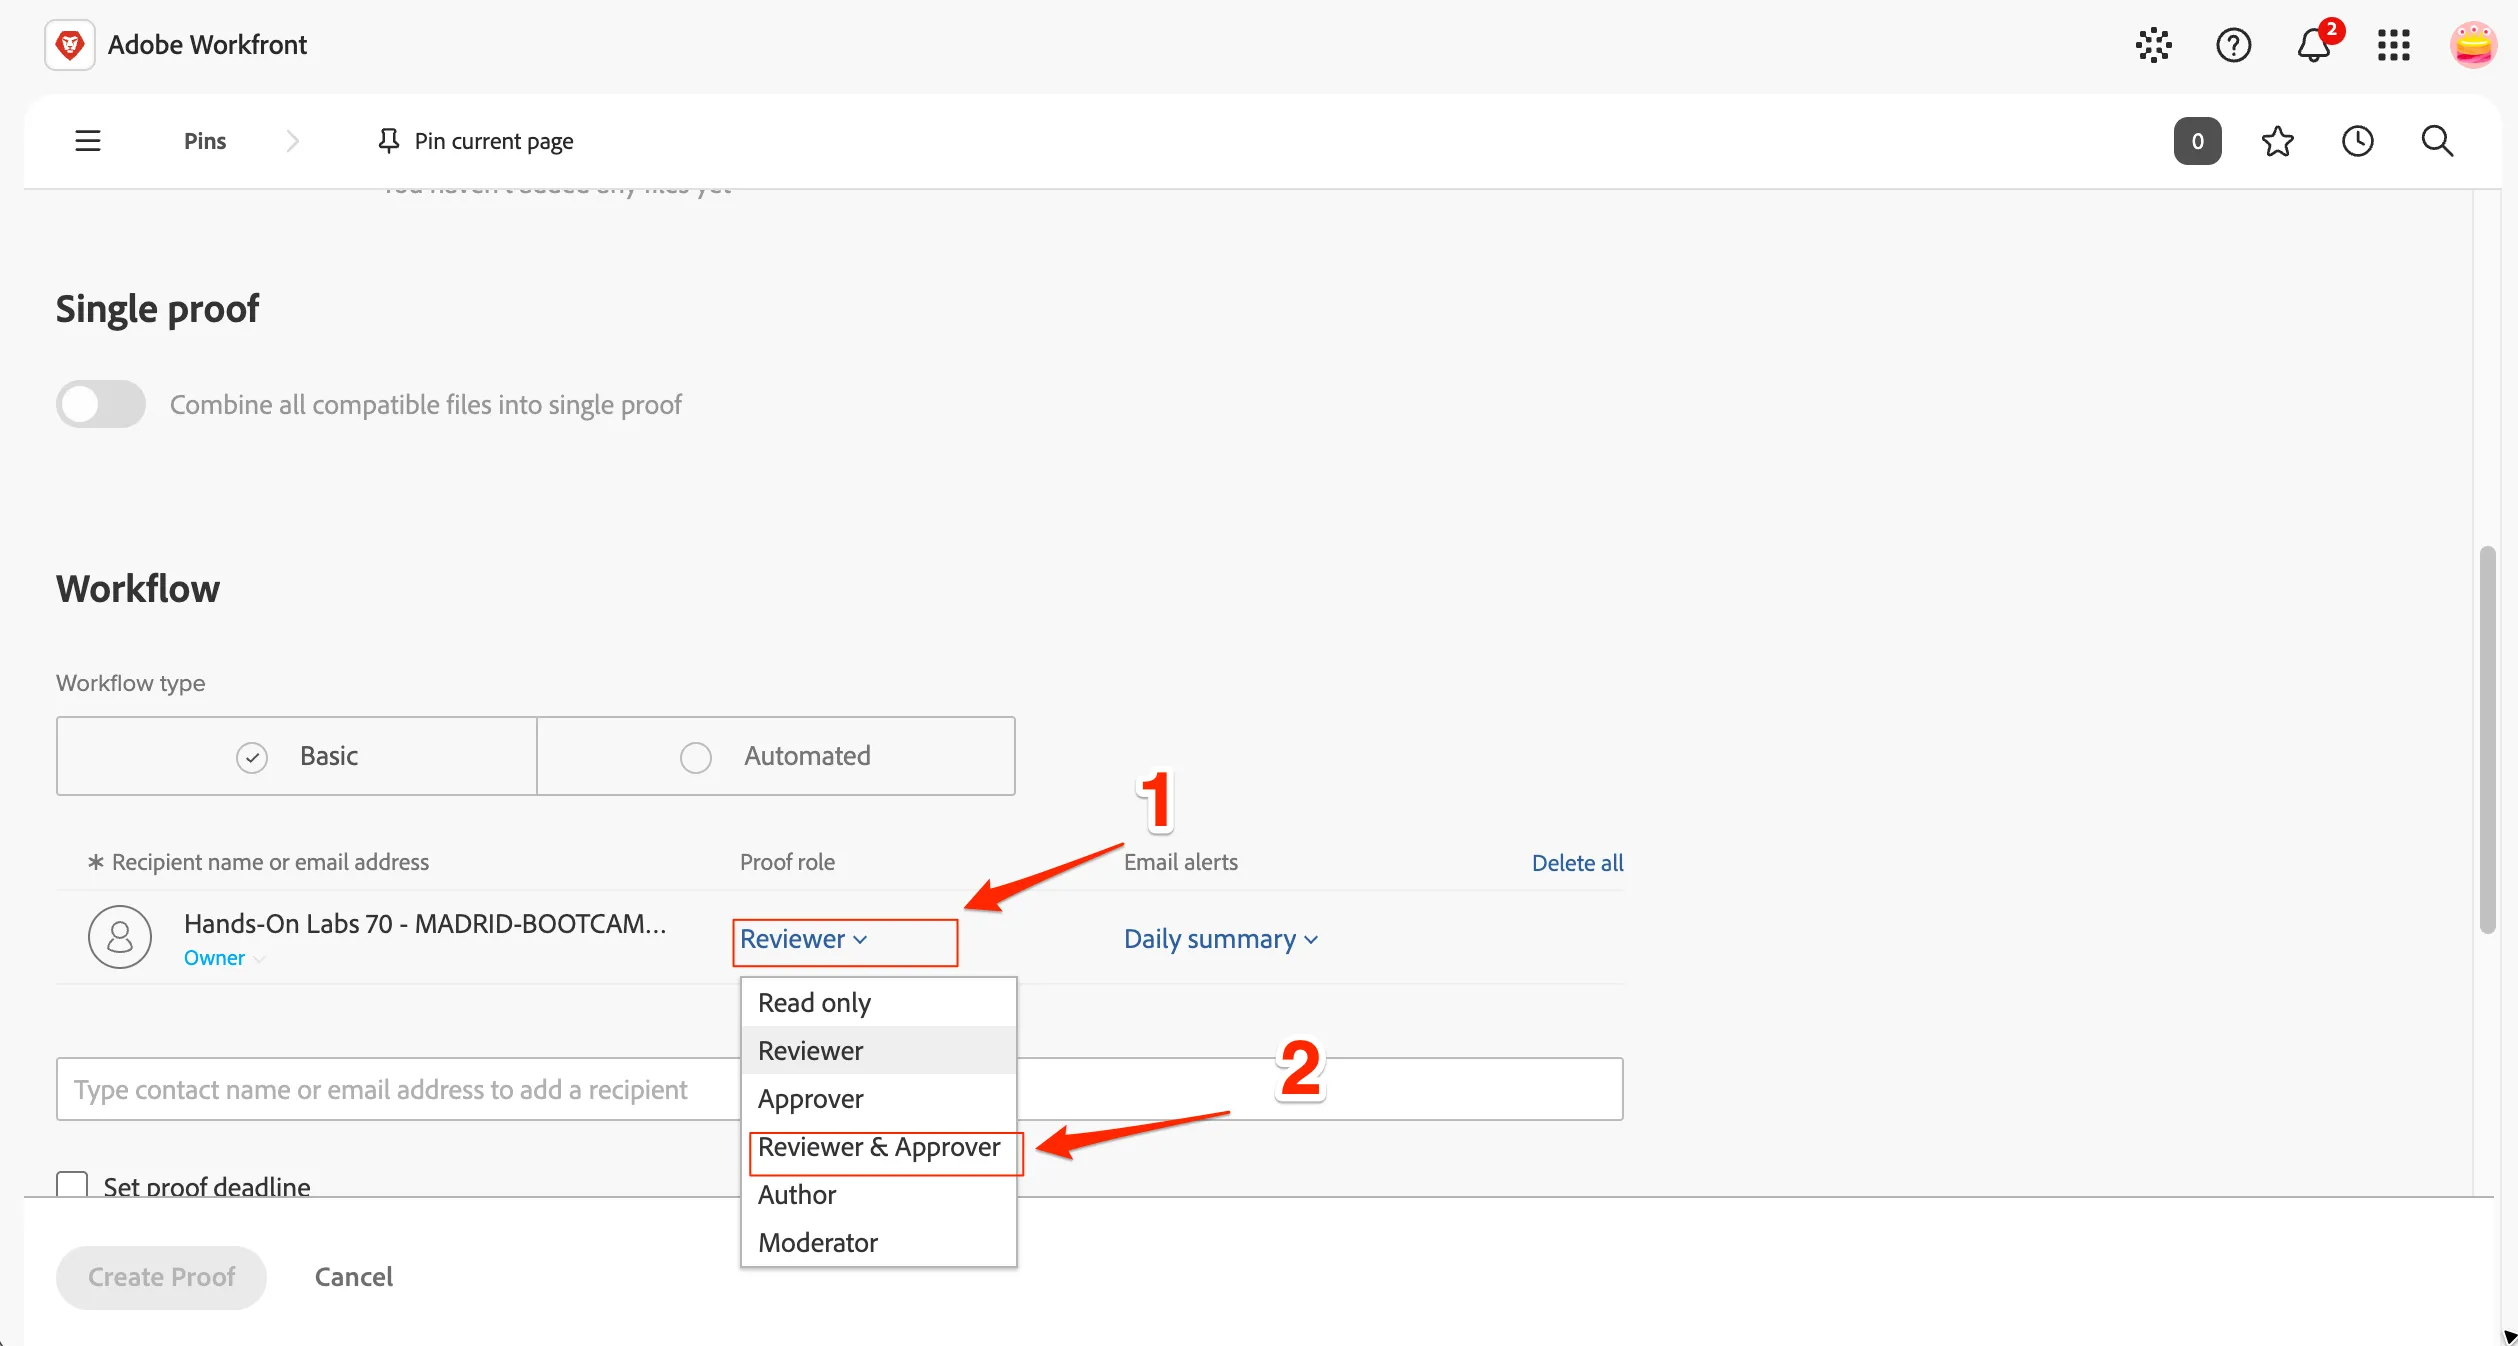Open the hamburger main menu
The width and height of the screenshot is (2518, 1346).
tap(88, 141)
